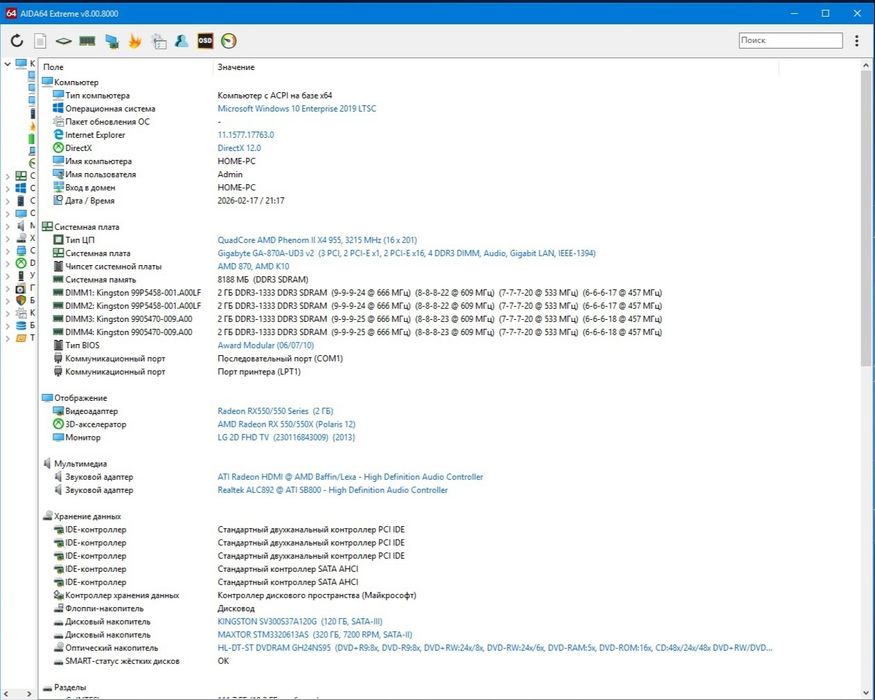Screen dimensions: 875x700
Task: Select the server tower node in the left tree
Action: coord(21,200)
